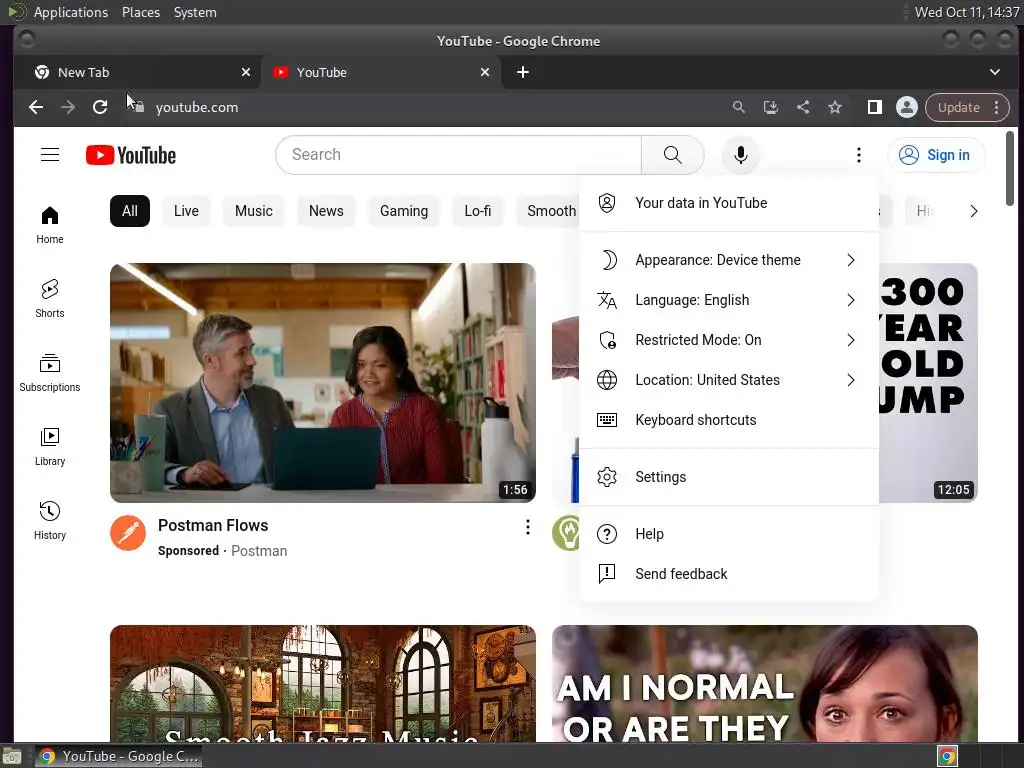Filter videos by Live chip

click(186, 211)
